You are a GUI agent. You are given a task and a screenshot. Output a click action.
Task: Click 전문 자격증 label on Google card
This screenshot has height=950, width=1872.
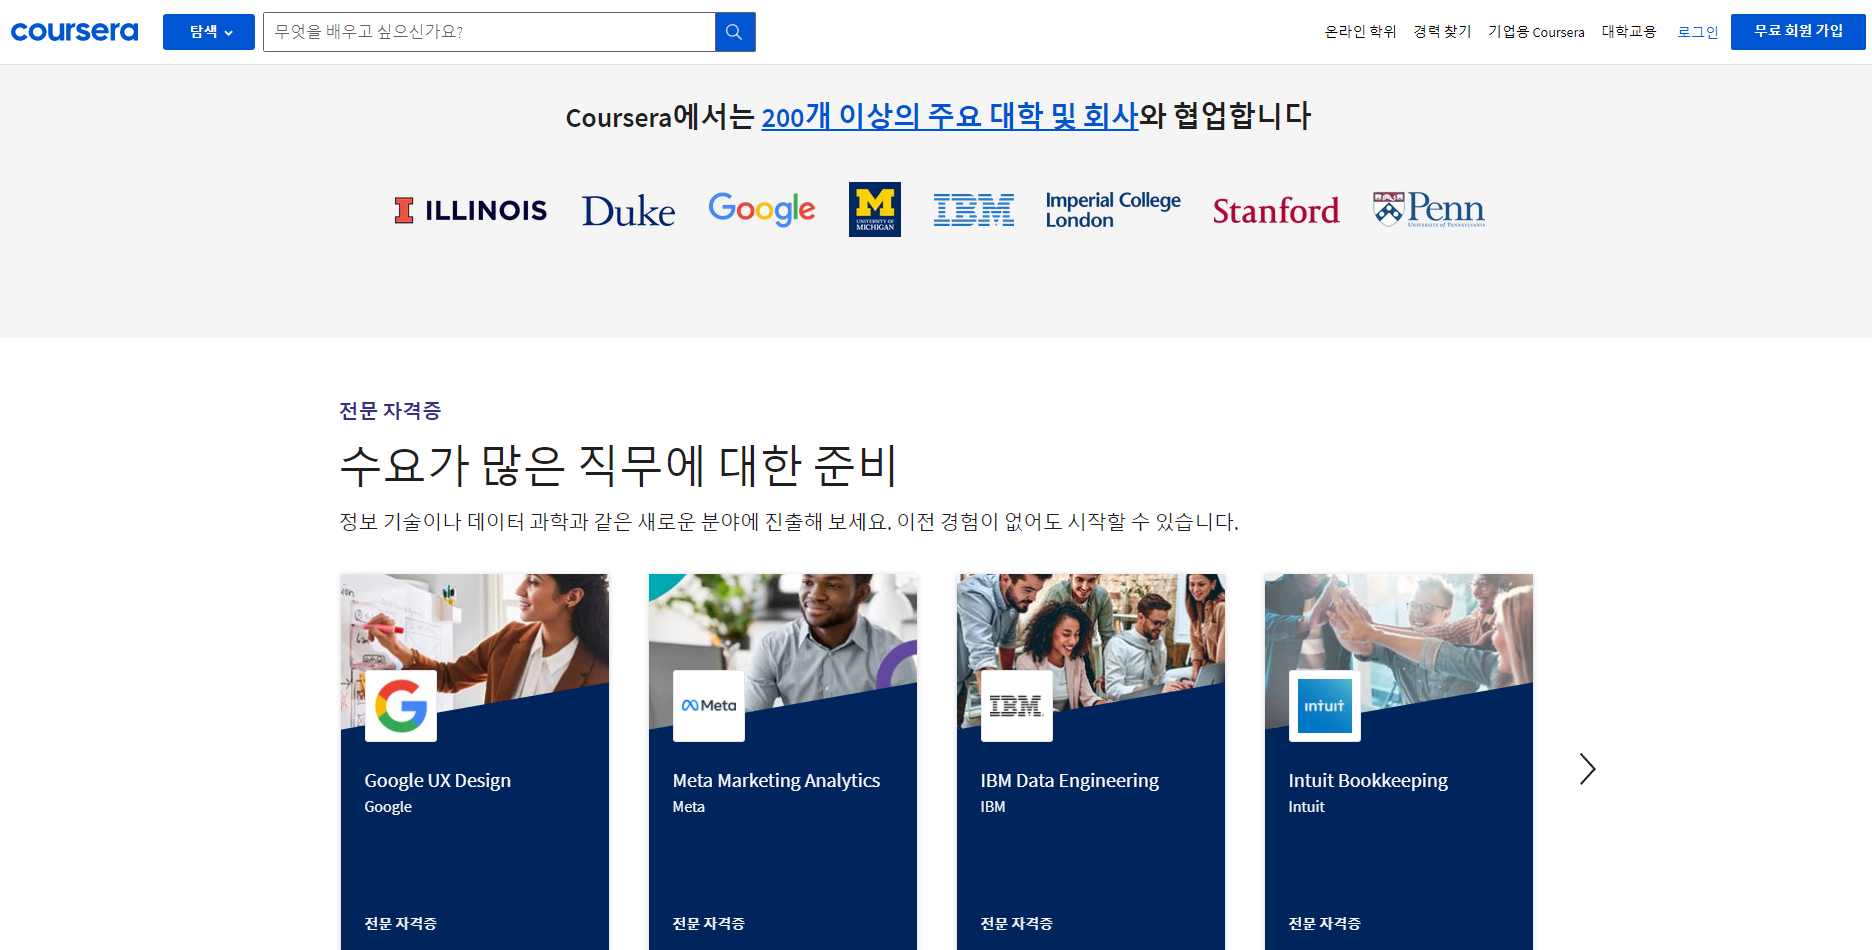(x=400, y=924)
